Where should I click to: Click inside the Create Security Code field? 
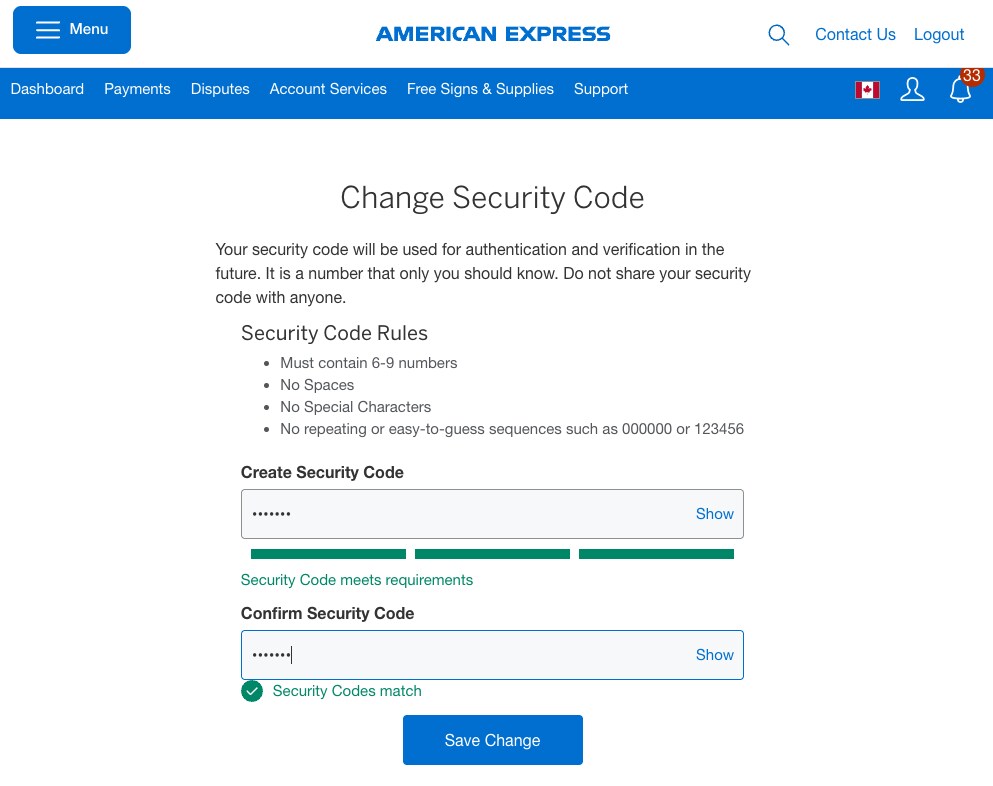450,513
